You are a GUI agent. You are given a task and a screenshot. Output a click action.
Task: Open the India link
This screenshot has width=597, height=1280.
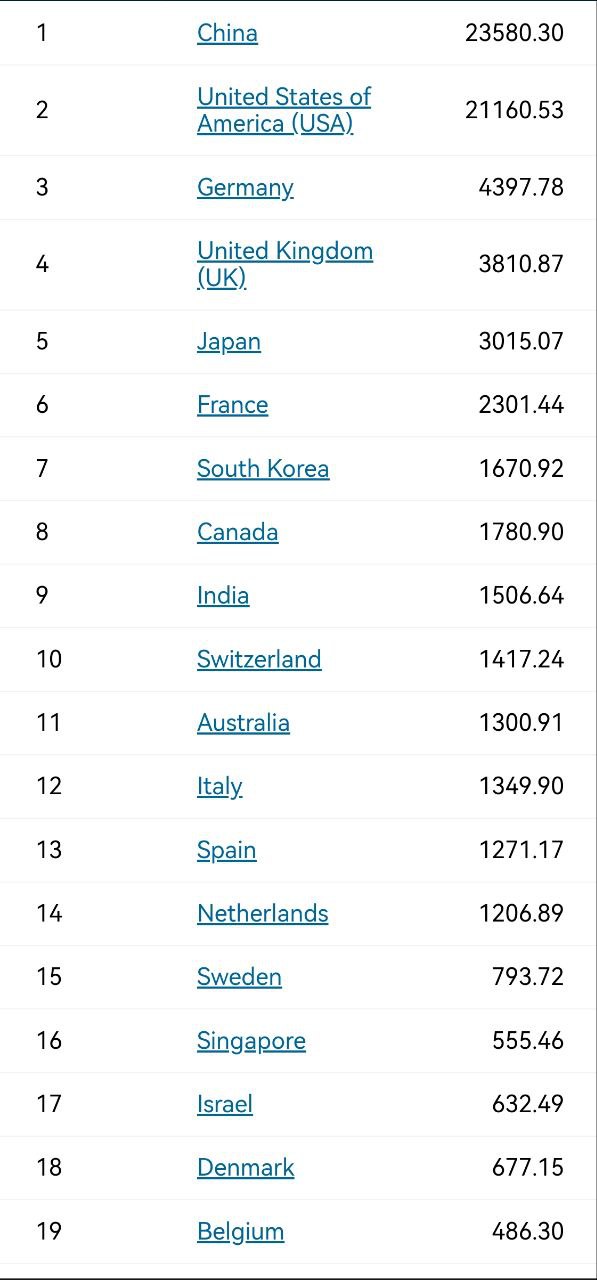point(223,595)
